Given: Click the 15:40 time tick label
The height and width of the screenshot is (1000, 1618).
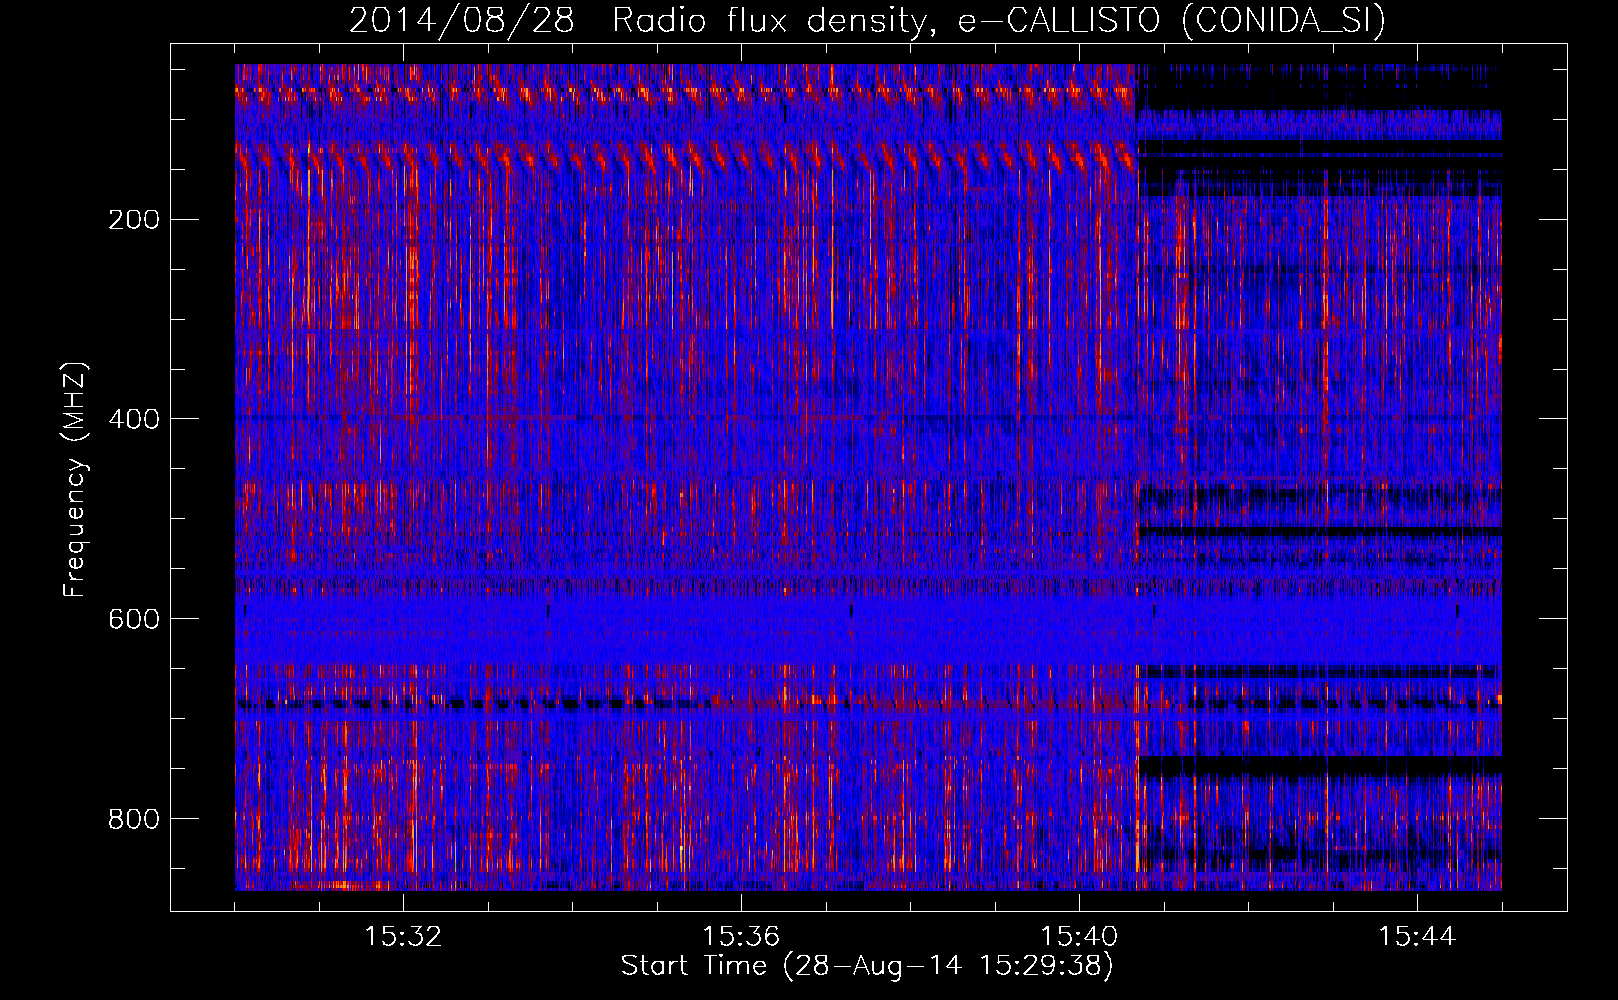Looking at the screenshot, I should (x=1079, y=937).
